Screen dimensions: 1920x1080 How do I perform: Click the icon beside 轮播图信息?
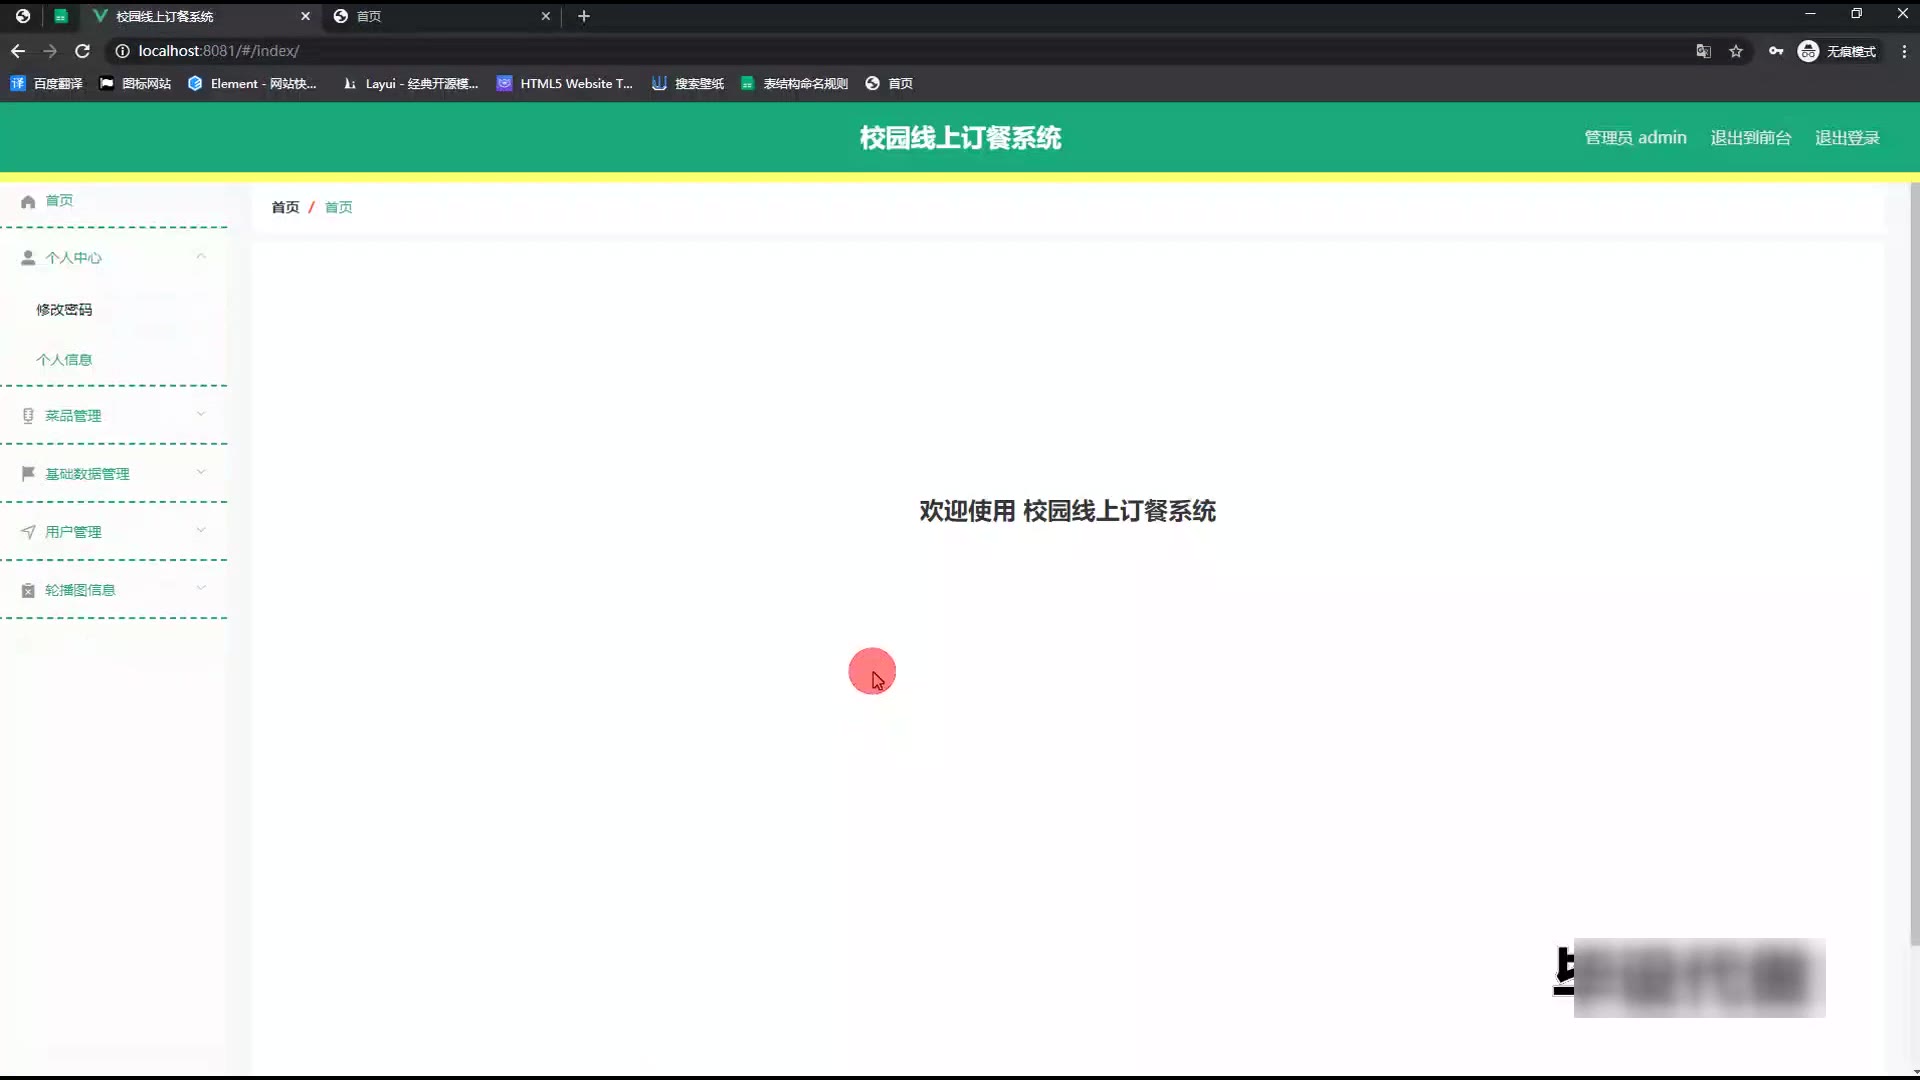click(28, 590)
